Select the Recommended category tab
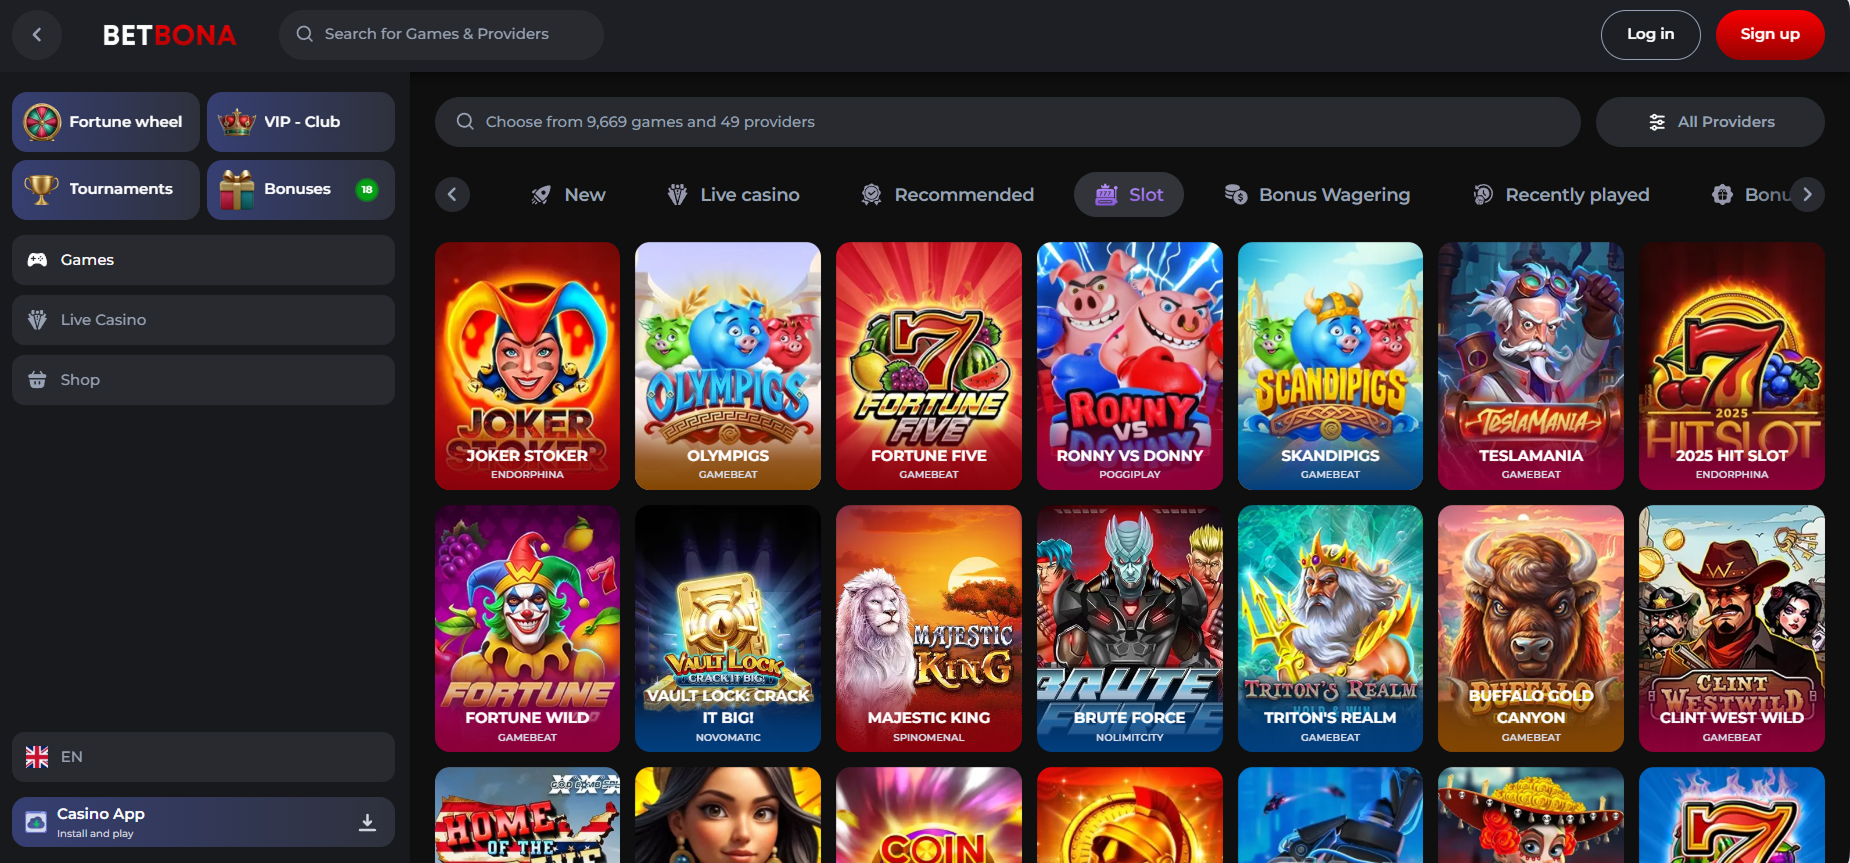Image resolution: width=1850 pixels, height=863 pixels. [947, 195]
